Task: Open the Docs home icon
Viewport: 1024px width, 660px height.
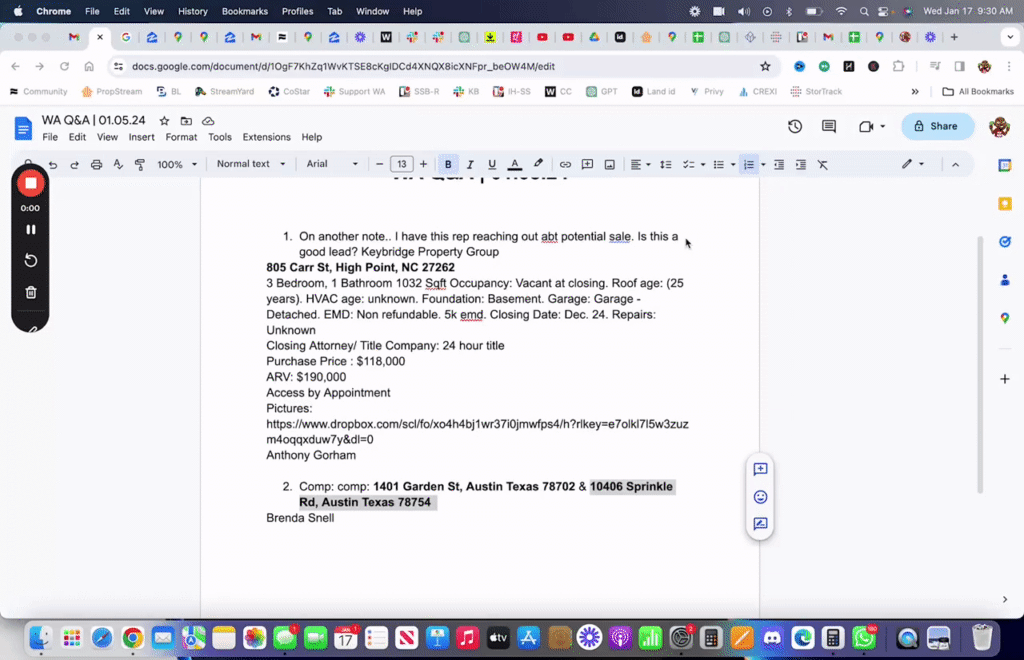Action: point(23,128)
